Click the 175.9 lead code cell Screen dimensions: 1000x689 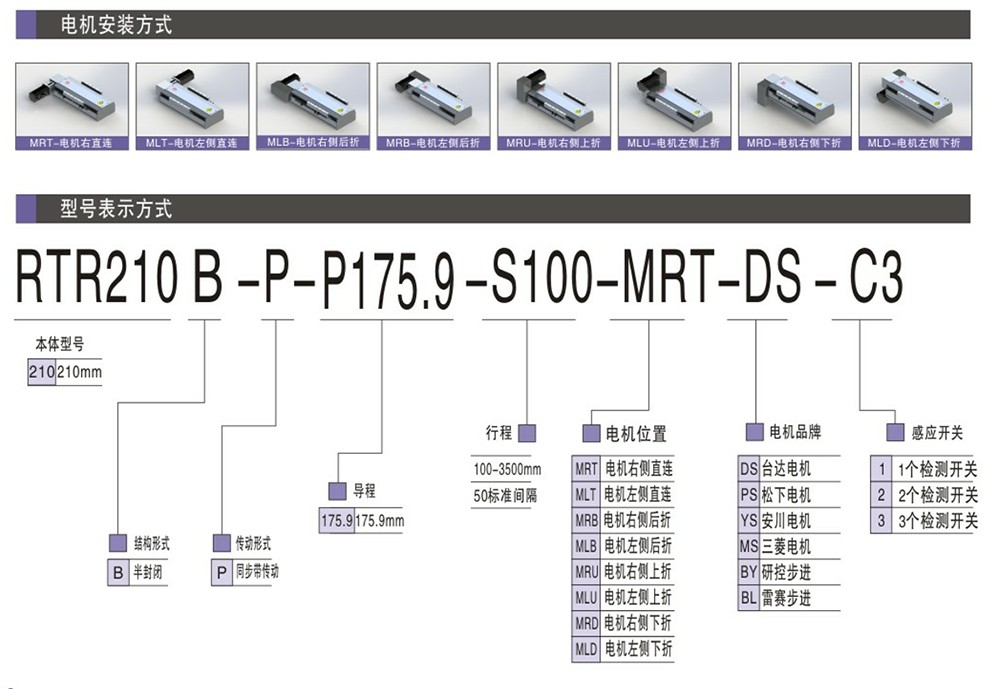(x=336, y=521)
